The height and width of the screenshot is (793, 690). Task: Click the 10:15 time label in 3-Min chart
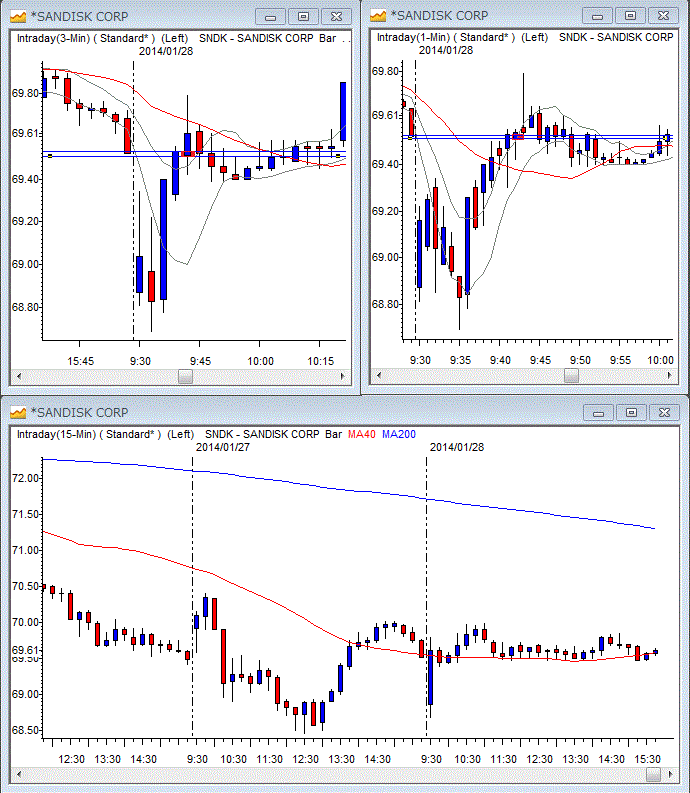pyautogui.click(x=321, y=361)
